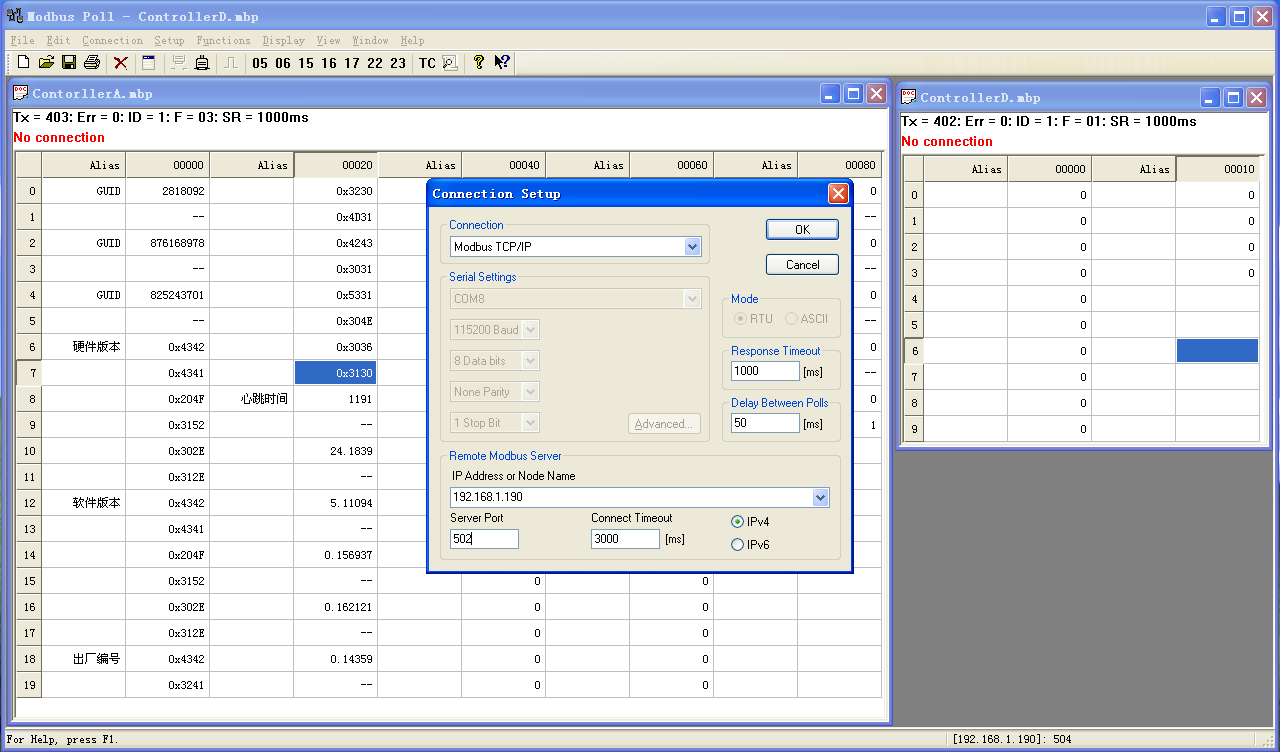Select the RTU mode radio button
This screenshot has height=752, width=1280.
click(741, 319)
